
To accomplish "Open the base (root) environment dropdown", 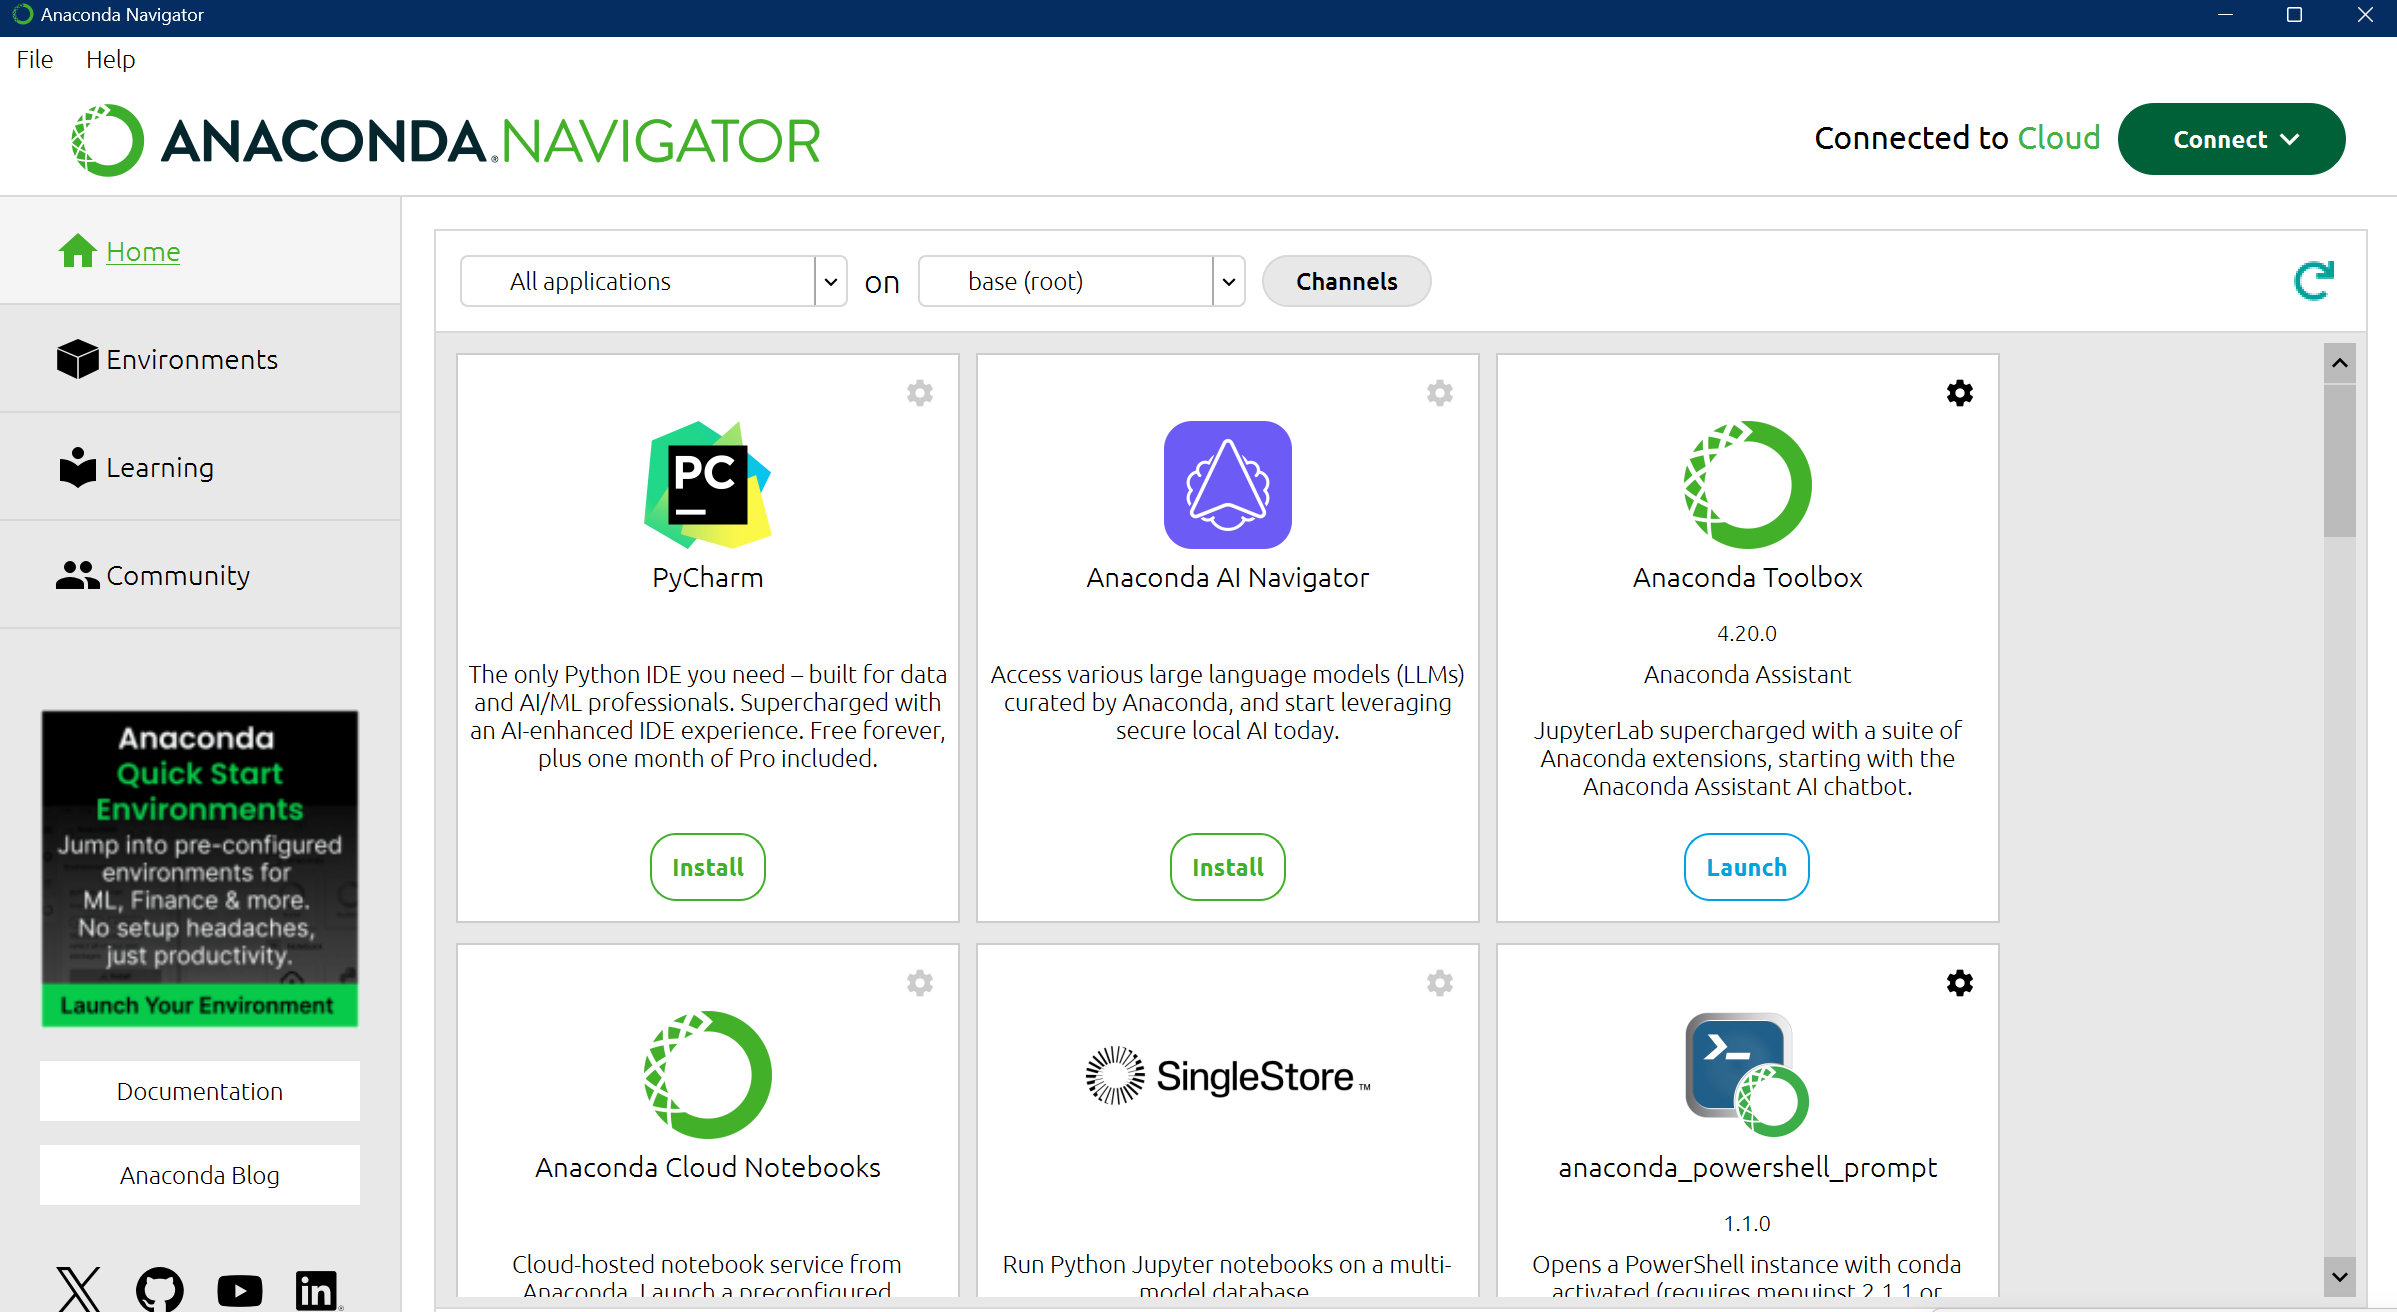I will click(1228, 281).
